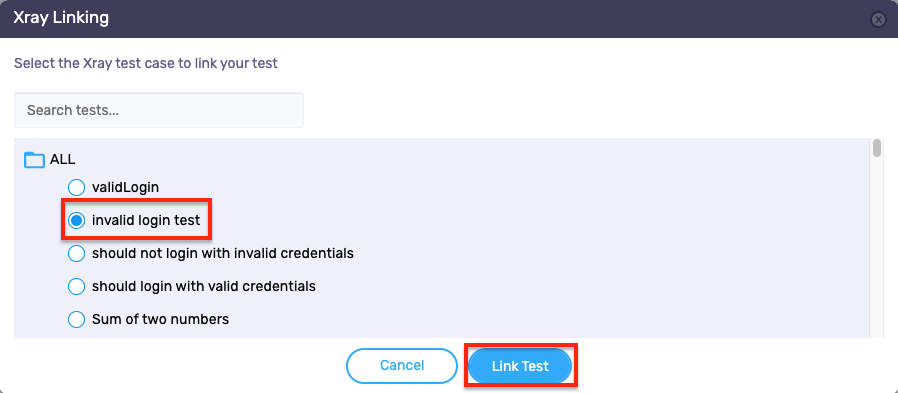Confirm with the Link Test button
The height and width of the screenshot is (393, 898).
click(x=520, y=366)
